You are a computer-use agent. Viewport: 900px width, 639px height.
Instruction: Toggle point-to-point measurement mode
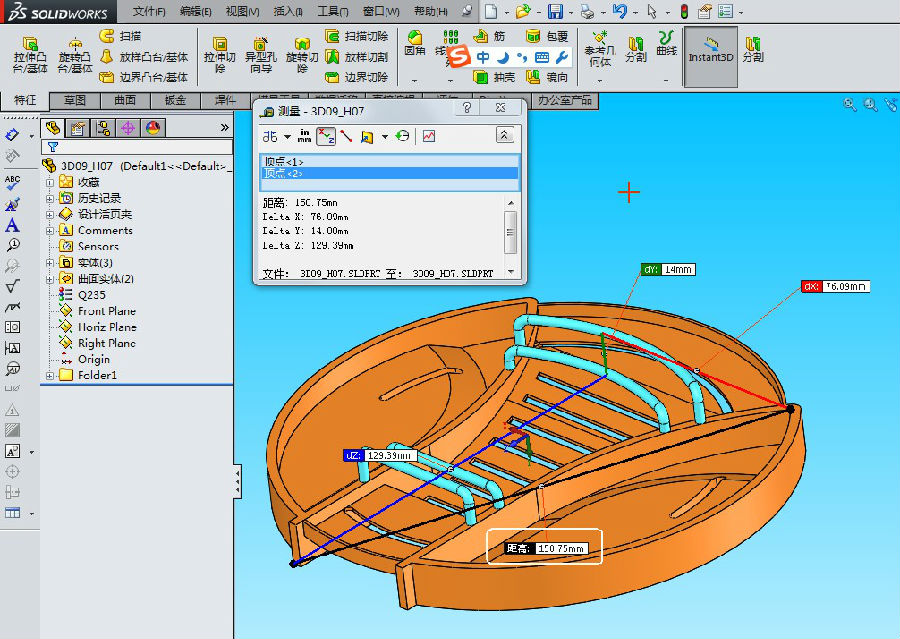click(x=346, y=136)
